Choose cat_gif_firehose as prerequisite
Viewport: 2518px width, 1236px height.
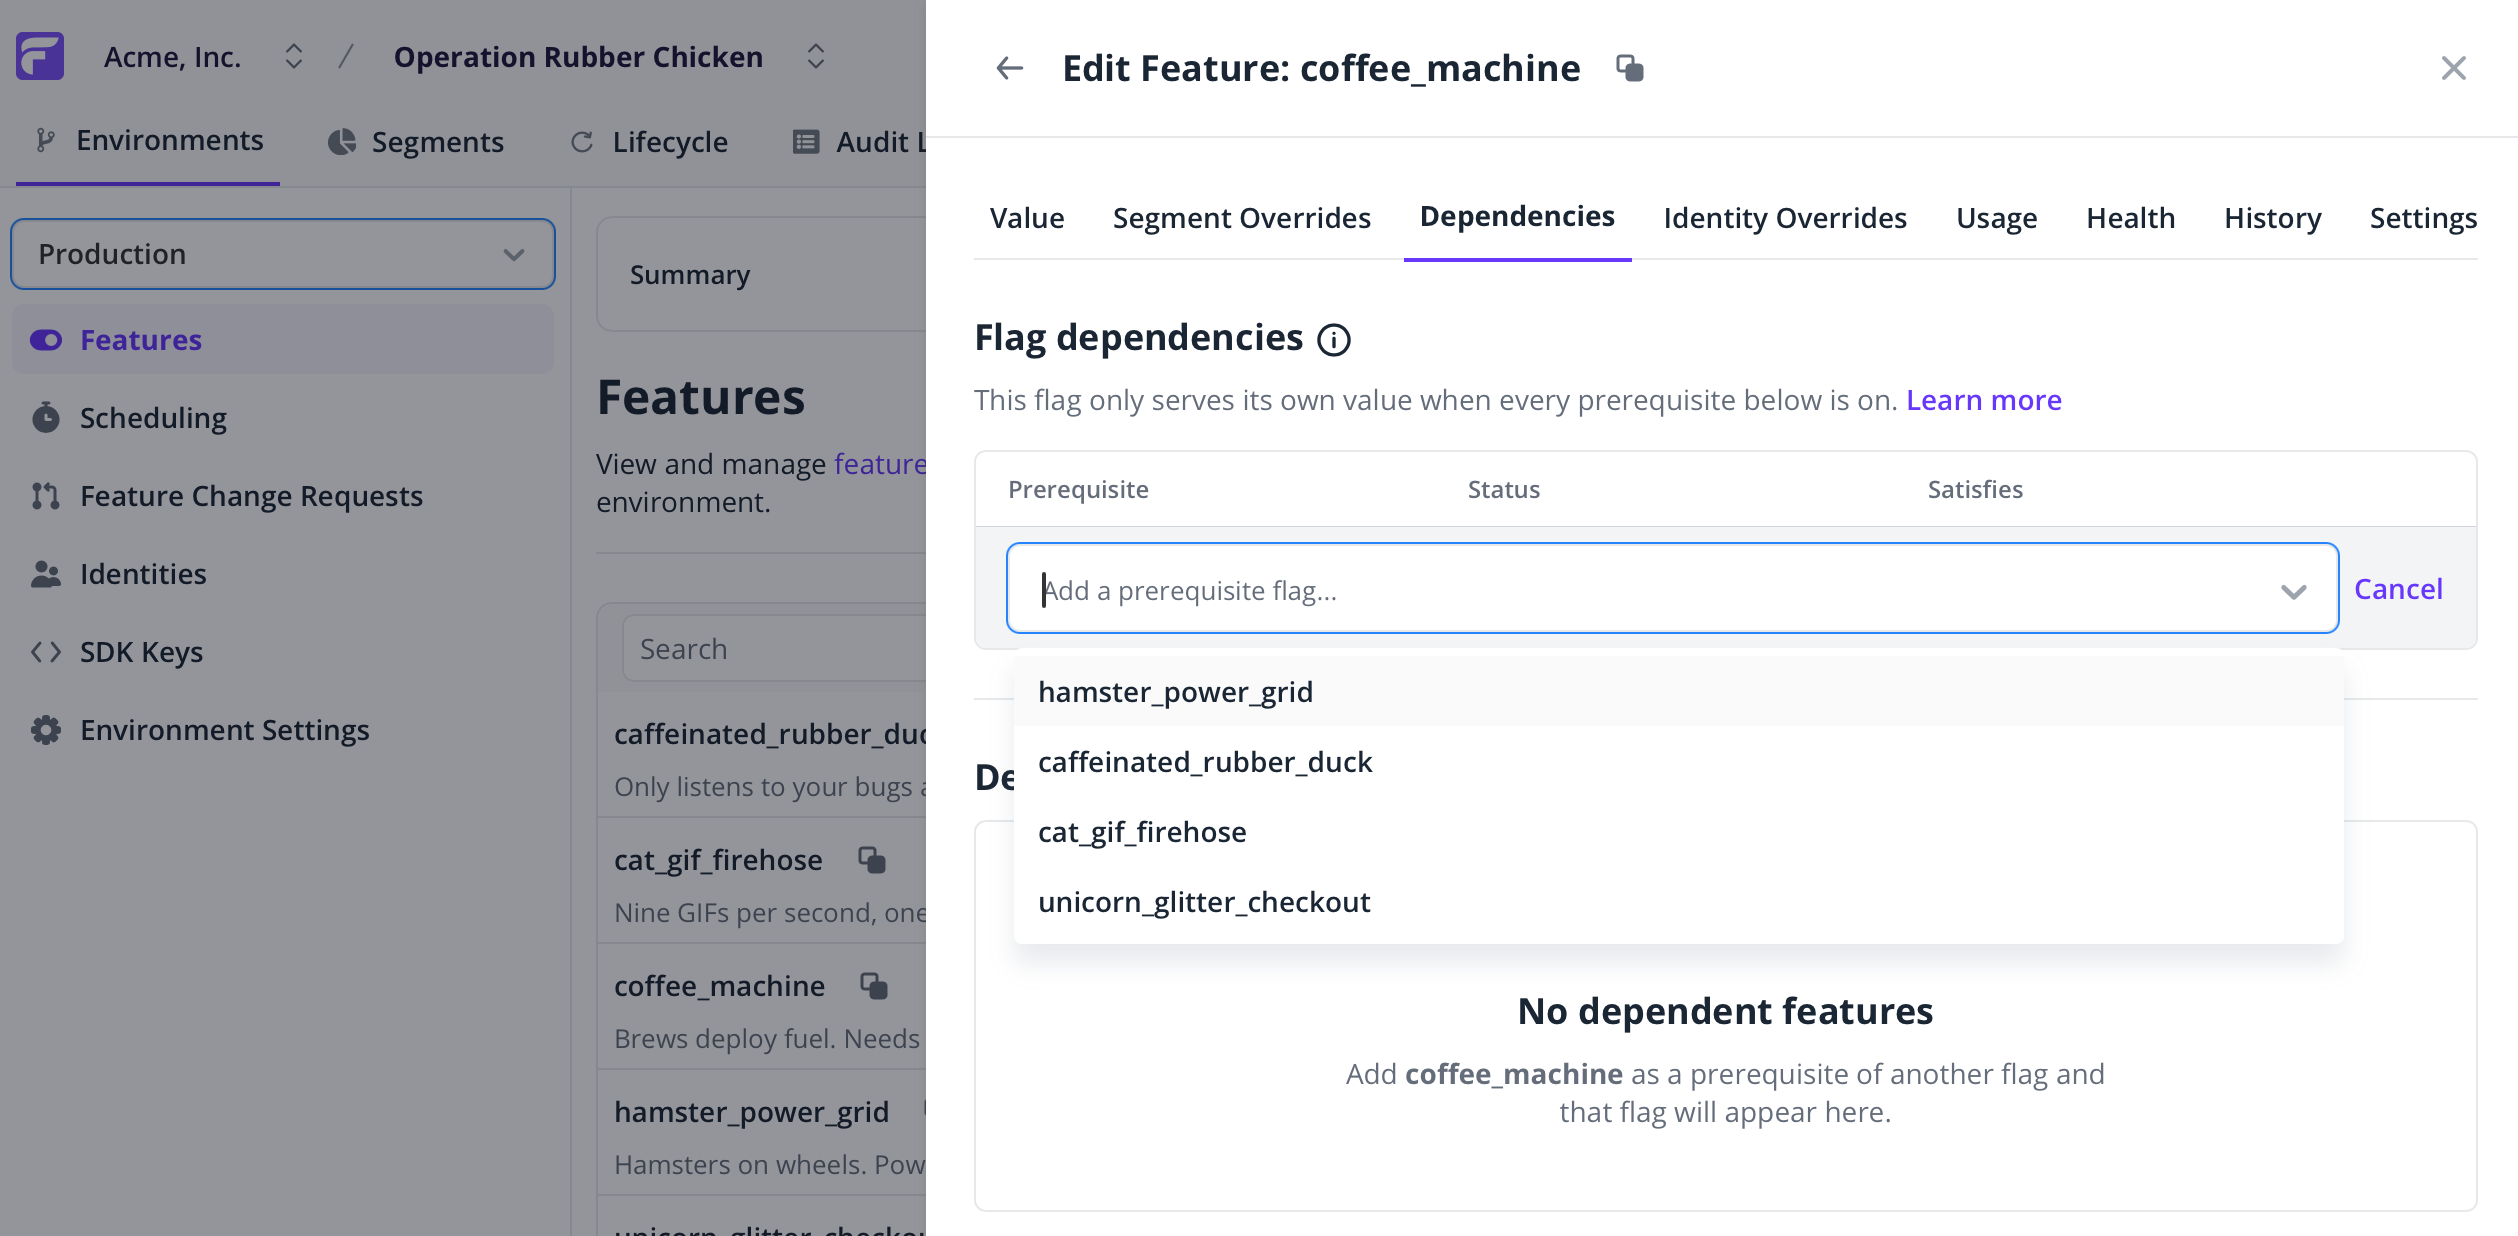pyautogui.click(x=1678, y=832)
